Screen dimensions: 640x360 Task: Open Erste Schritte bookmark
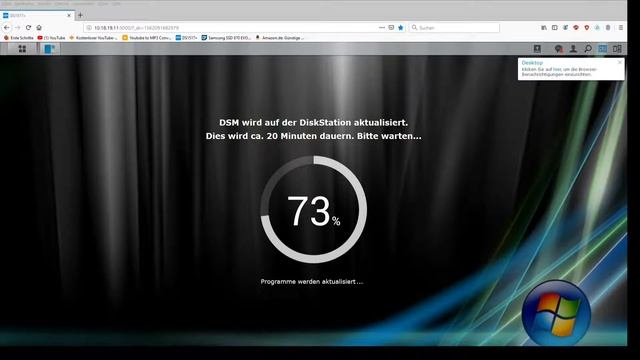pos(19,38)
